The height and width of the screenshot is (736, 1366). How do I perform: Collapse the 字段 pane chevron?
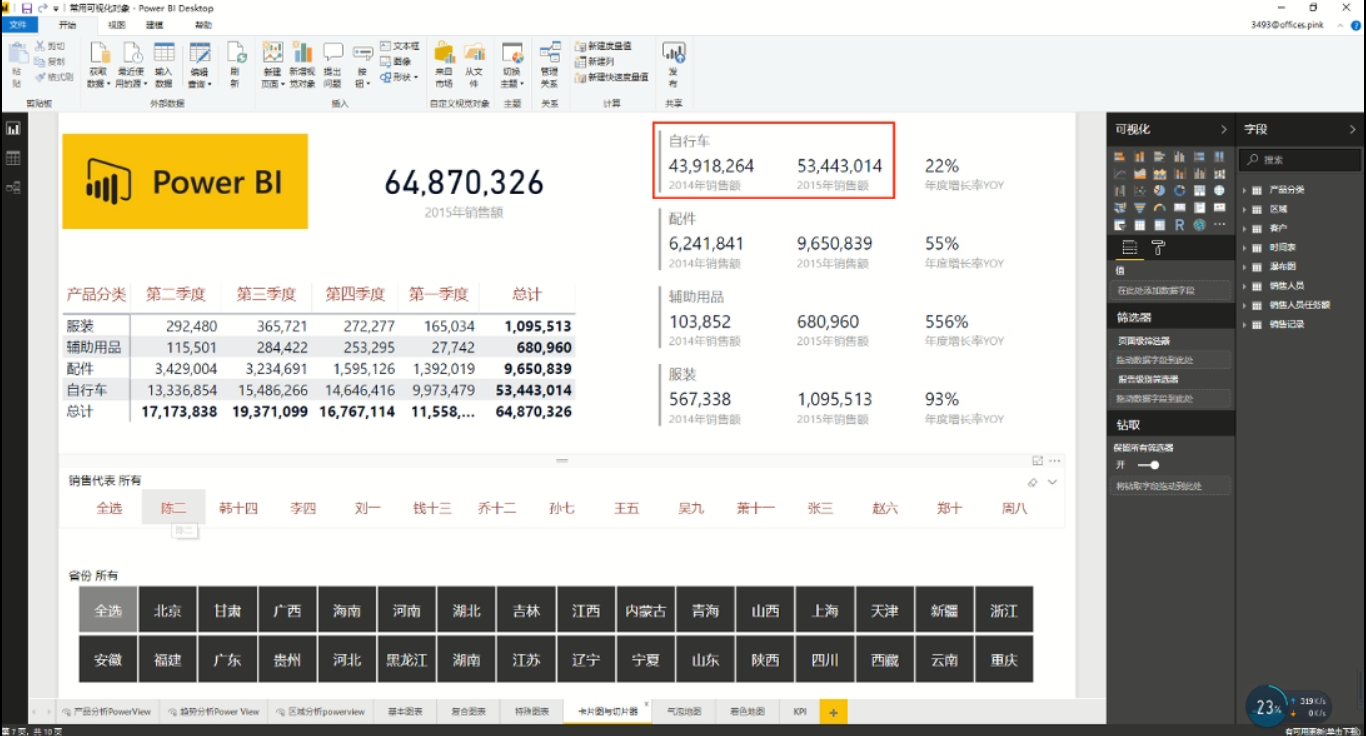[x=1353, y=129]
